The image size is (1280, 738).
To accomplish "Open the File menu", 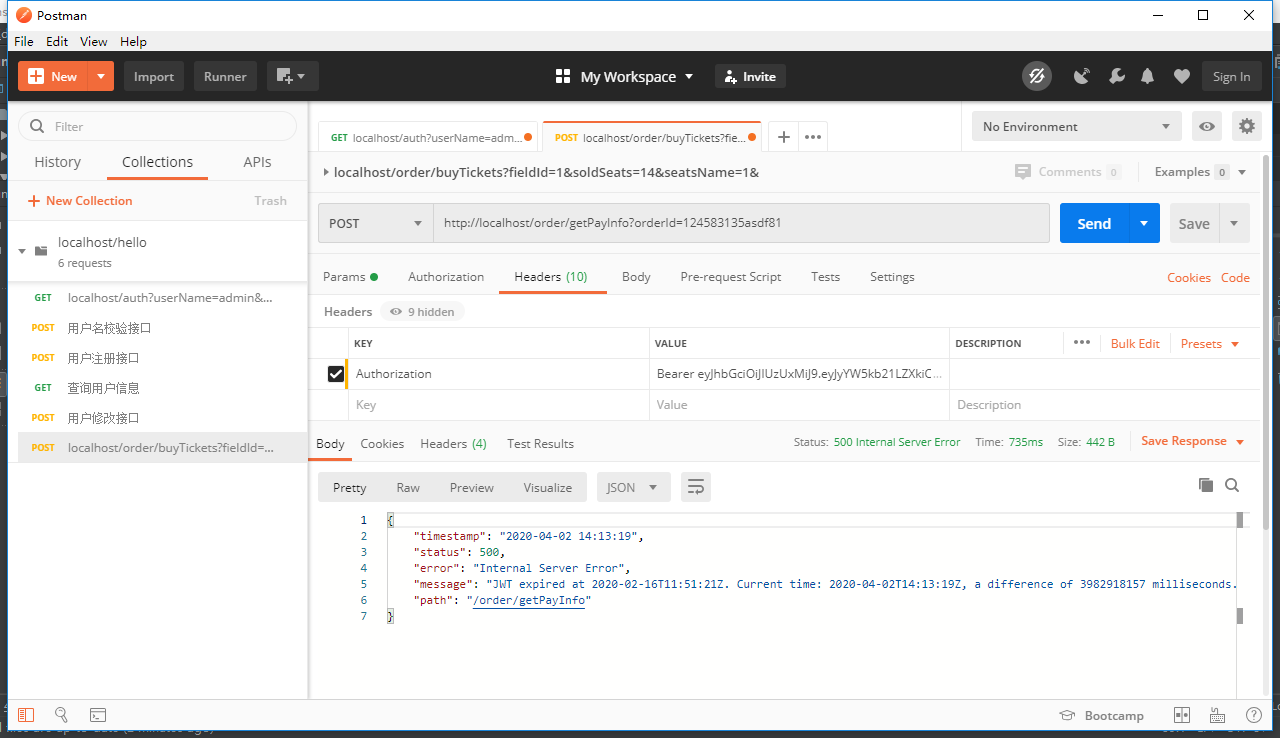I will click(x=24, y=41).
